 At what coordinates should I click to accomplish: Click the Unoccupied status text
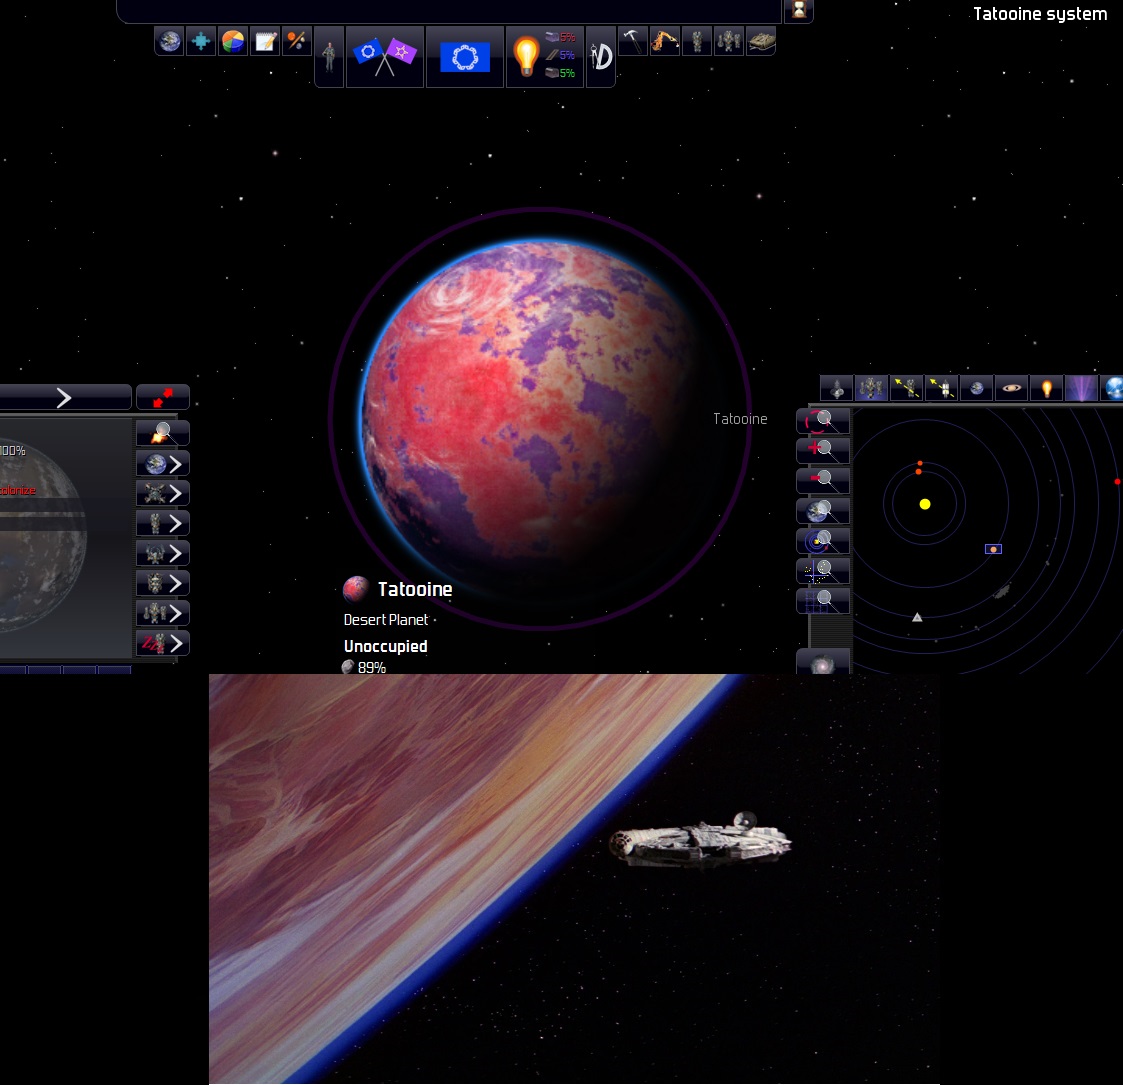[385, 646]
